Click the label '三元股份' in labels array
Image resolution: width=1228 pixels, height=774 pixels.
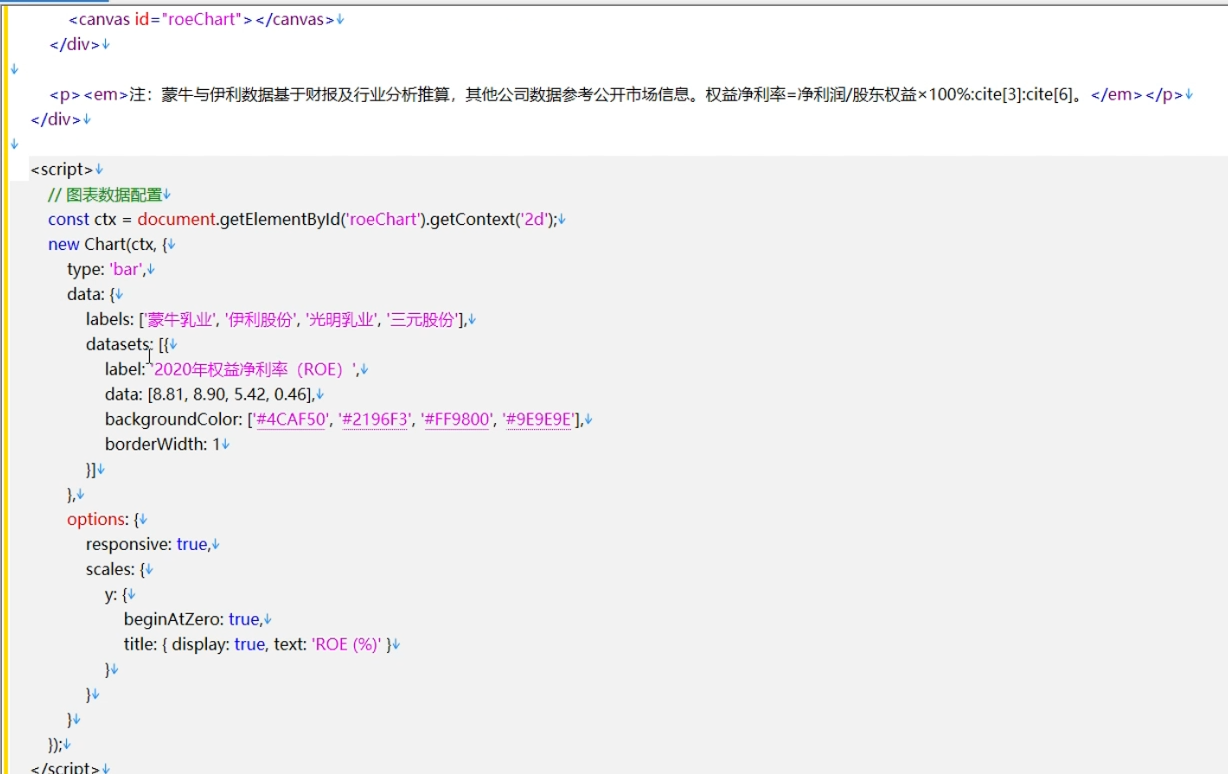[x=422, y=319]
